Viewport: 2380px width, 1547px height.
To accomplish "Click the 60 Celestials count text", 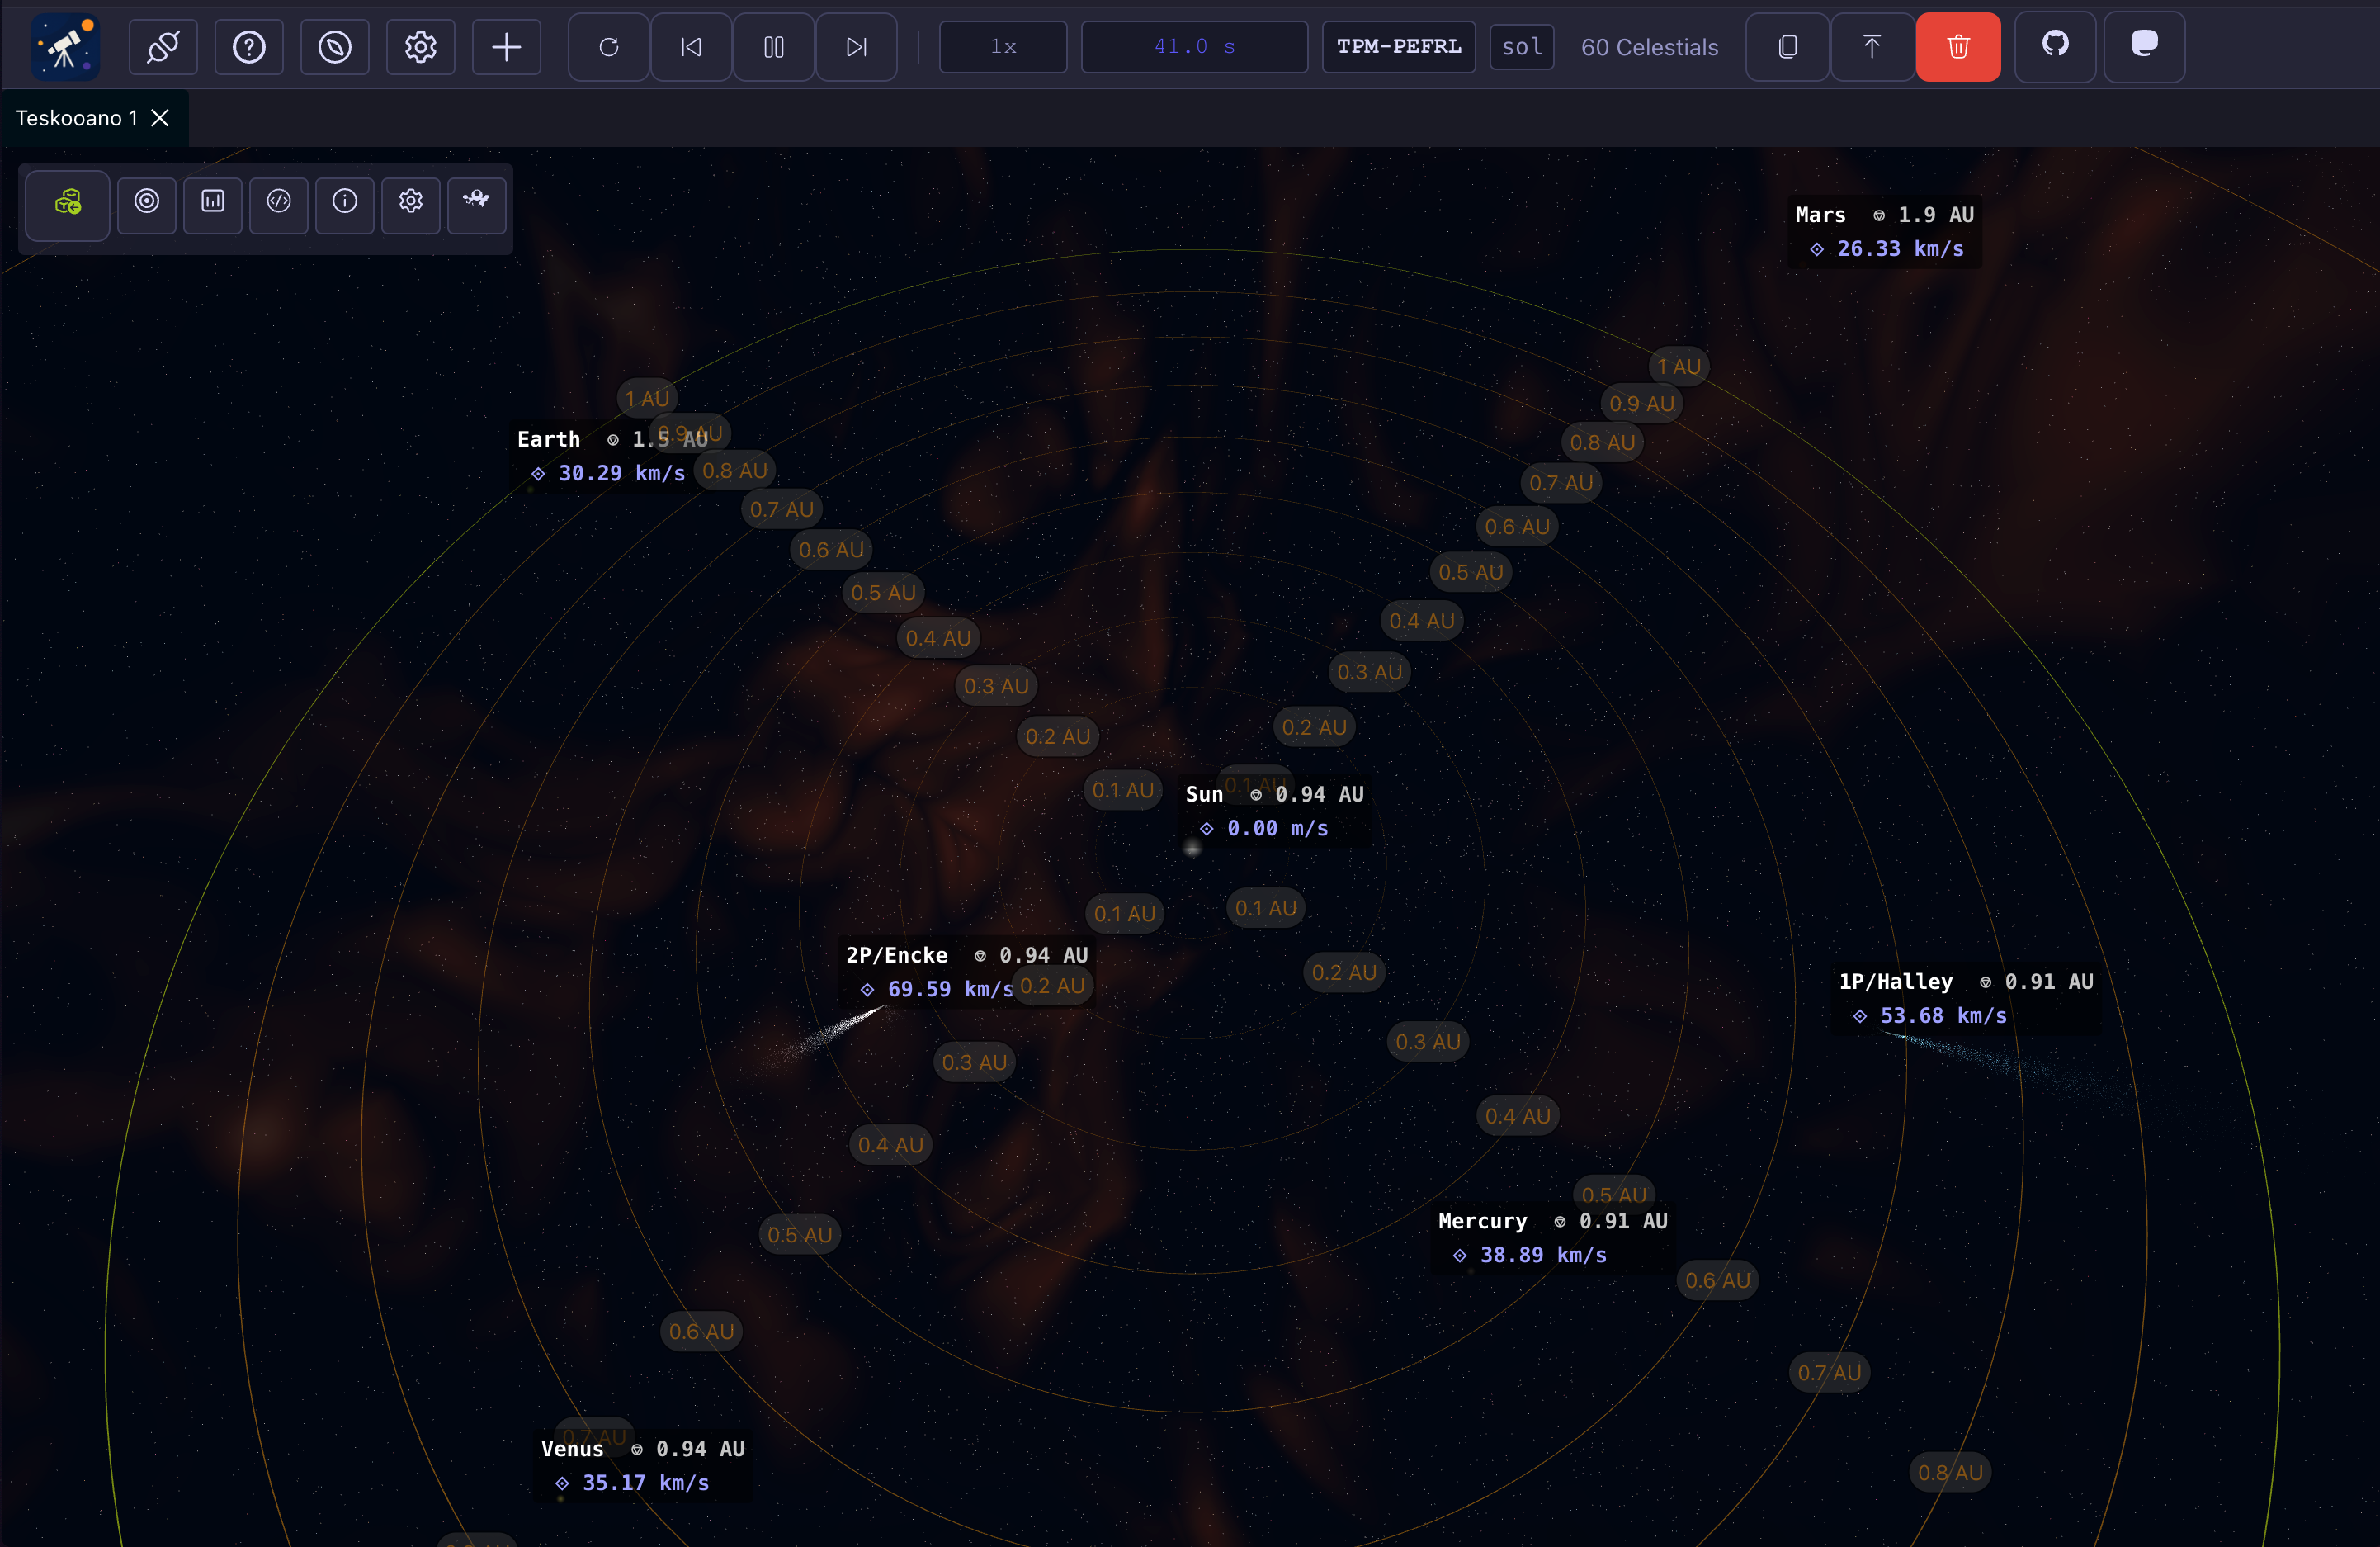I will [1650, 47].
